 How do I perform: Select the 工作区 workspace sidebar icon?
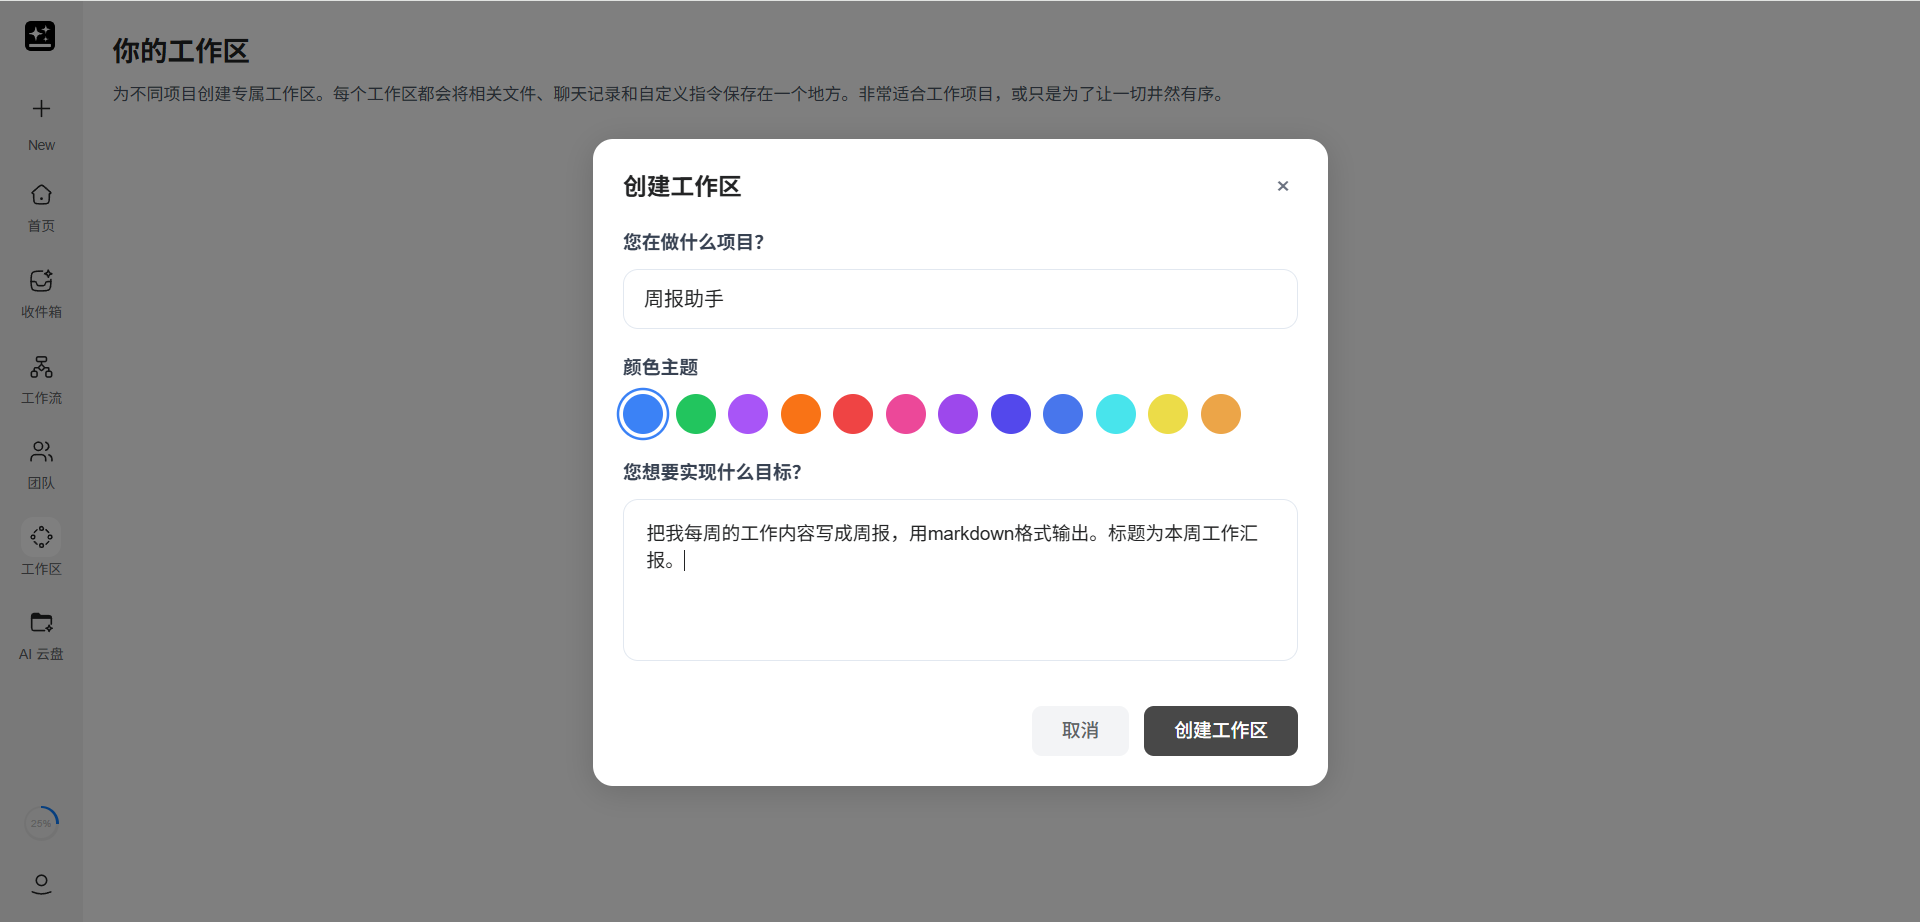coord(41,538)
